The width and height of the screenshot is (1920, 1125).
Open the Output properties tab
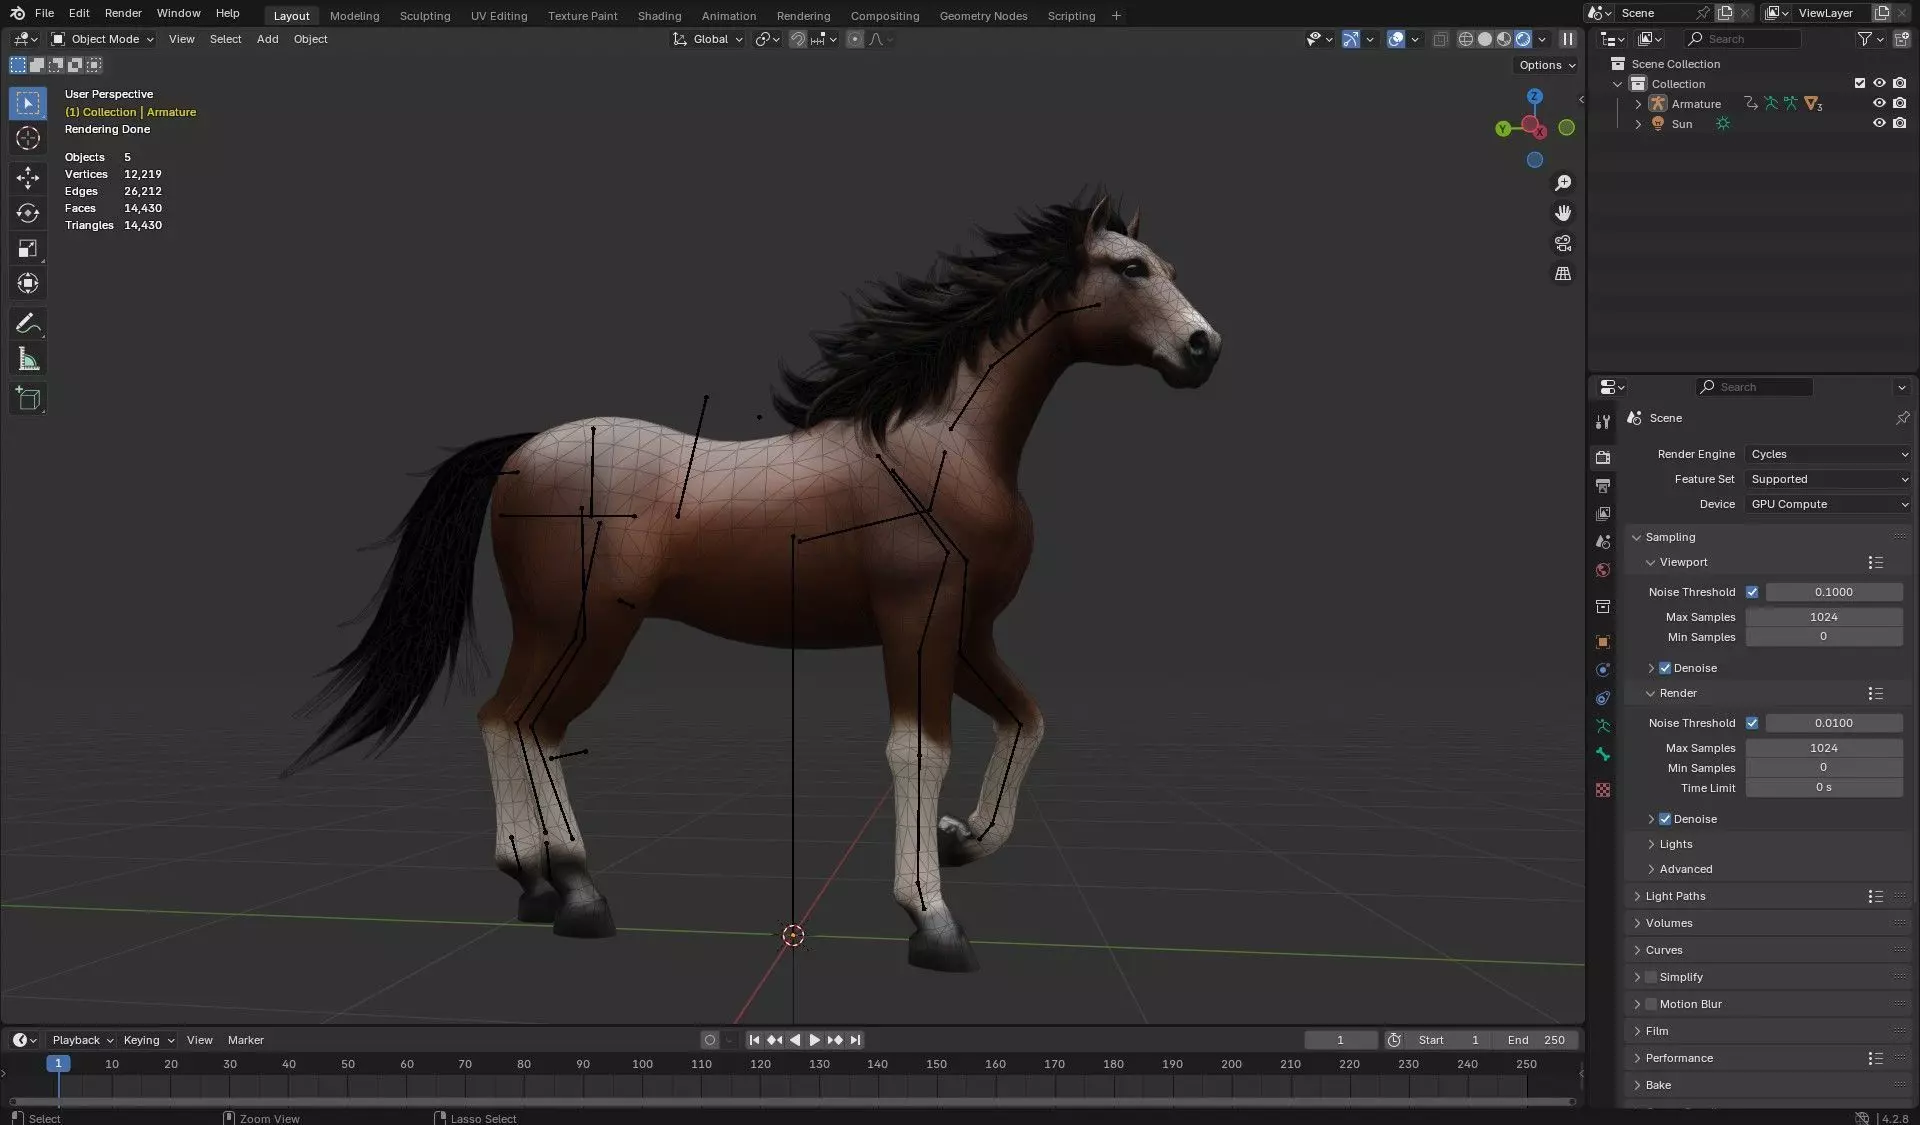pyautogui.click(x=1603, y=485)
